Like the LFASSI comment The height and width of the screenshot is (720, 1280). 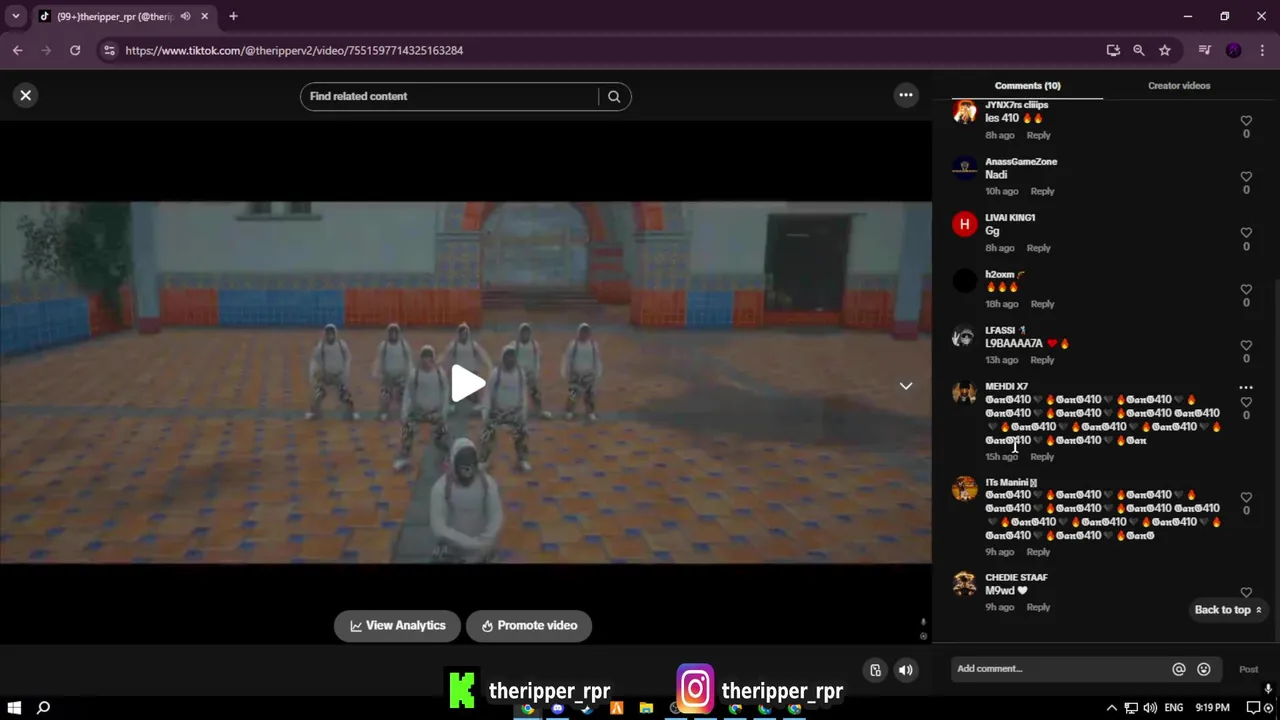(1246, 346)
